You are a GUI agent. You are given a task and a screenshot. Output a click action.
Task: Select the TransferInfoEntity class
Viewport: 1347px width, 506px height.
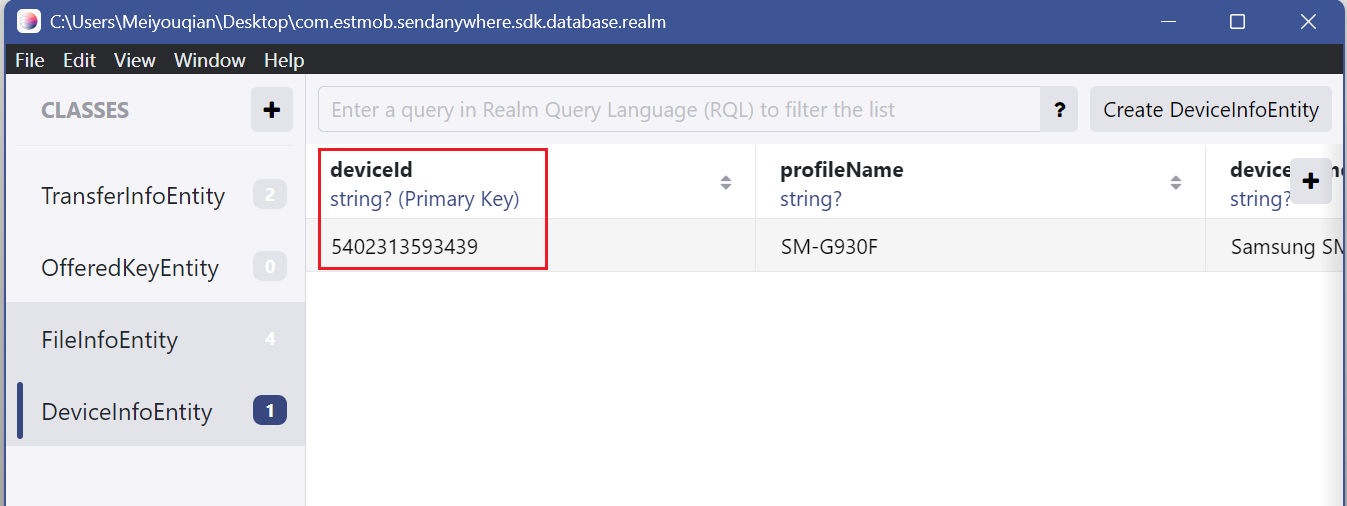pos(133,196)
